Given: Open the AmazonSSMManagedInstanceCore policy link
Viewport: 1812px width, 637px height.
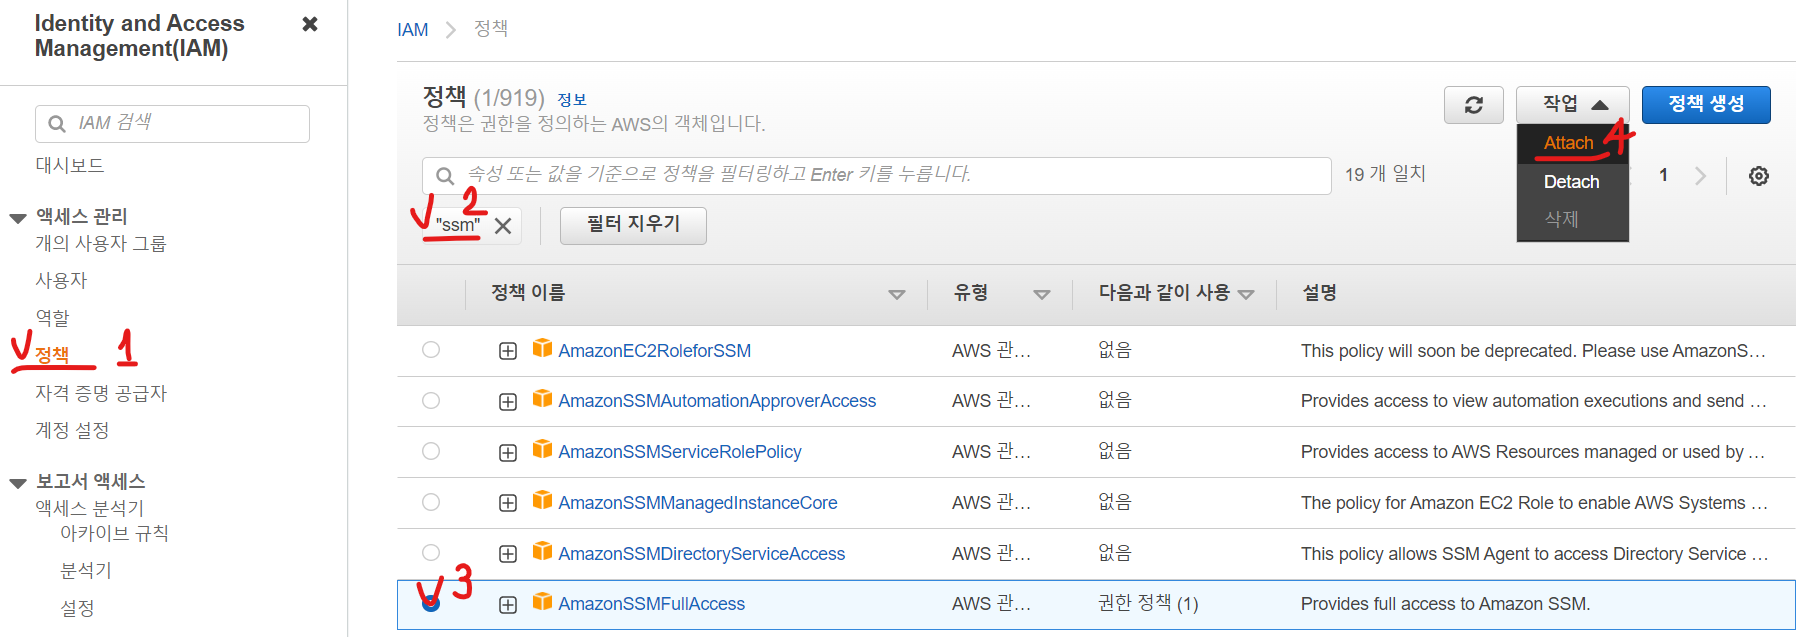Looking at the screenshot, I should coord(698,503).
